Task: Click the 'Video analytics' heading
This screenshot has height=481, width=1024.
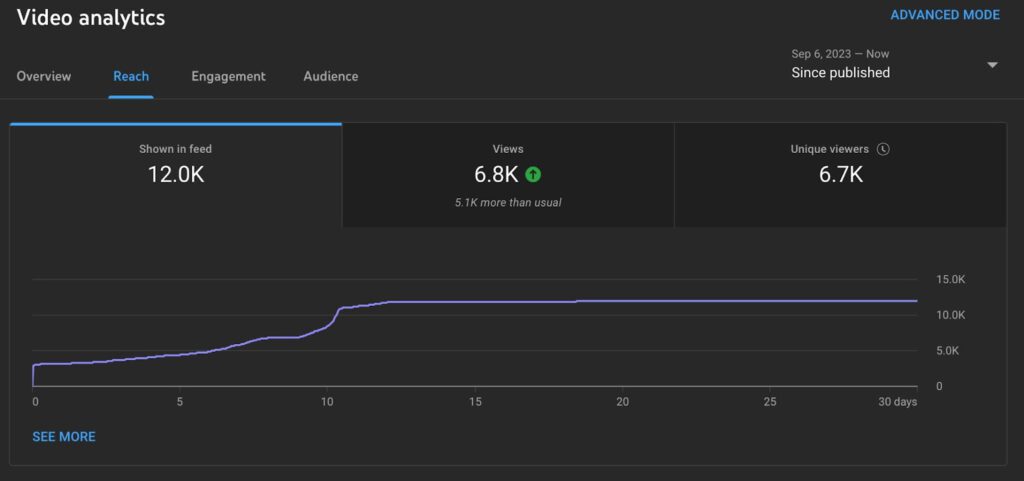Action: [x=91, y=18]
